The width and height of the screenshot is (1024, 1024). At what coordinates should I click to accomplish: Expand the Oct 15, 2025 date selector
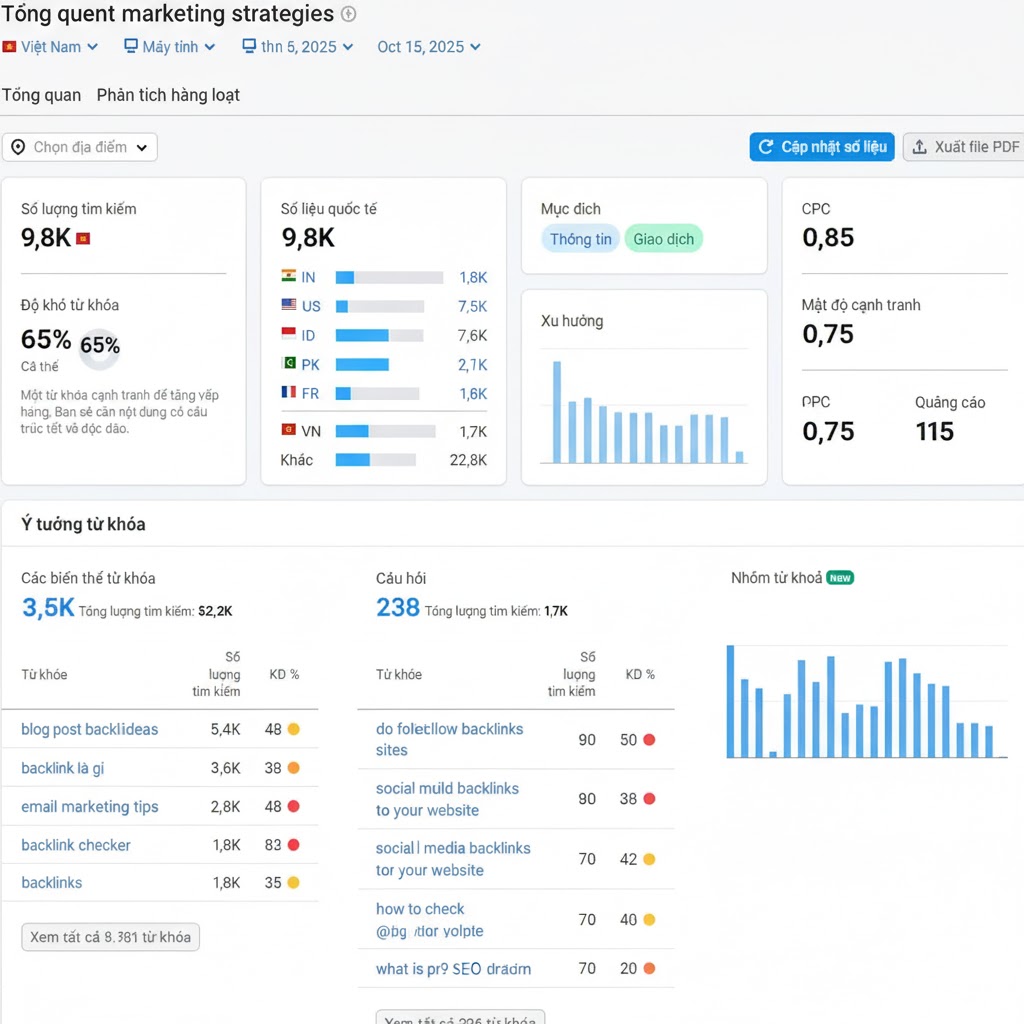[429, 46]
